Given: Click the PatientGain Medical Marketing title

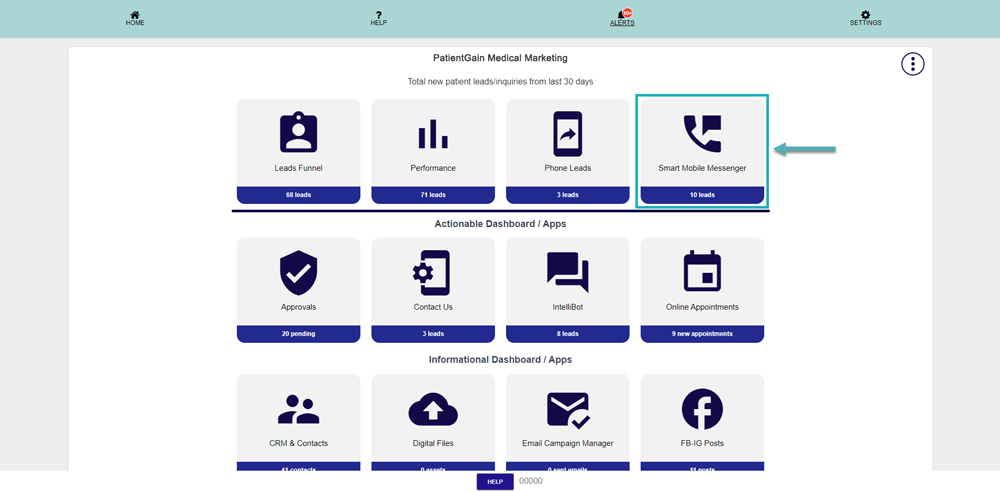Looking at the screenshot, I should coord(500,58).
